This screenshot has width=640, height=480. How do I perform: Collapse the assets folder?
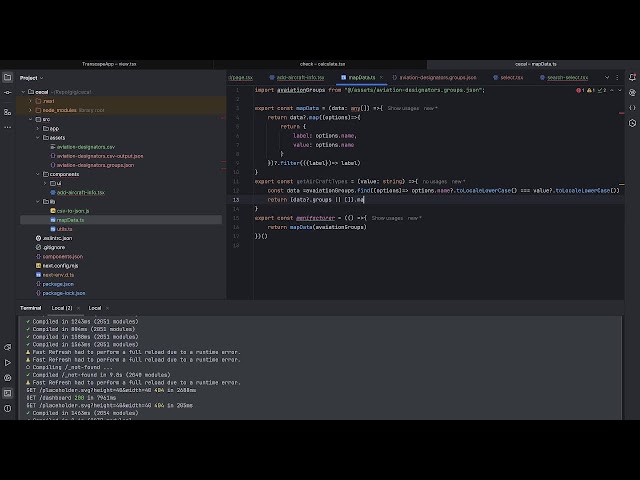pyautogui.click(x=38, y=138)
